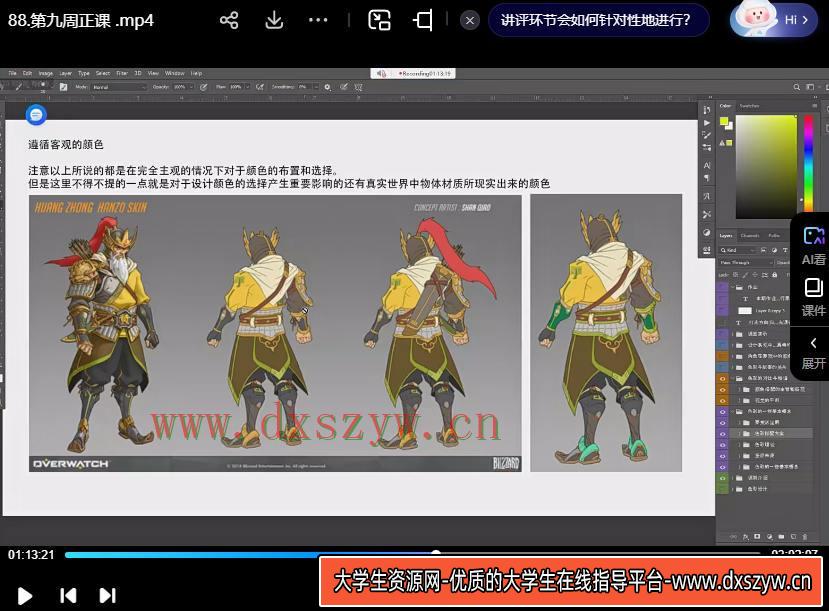Collapse the 作业 layer group

tap(733, 287)
